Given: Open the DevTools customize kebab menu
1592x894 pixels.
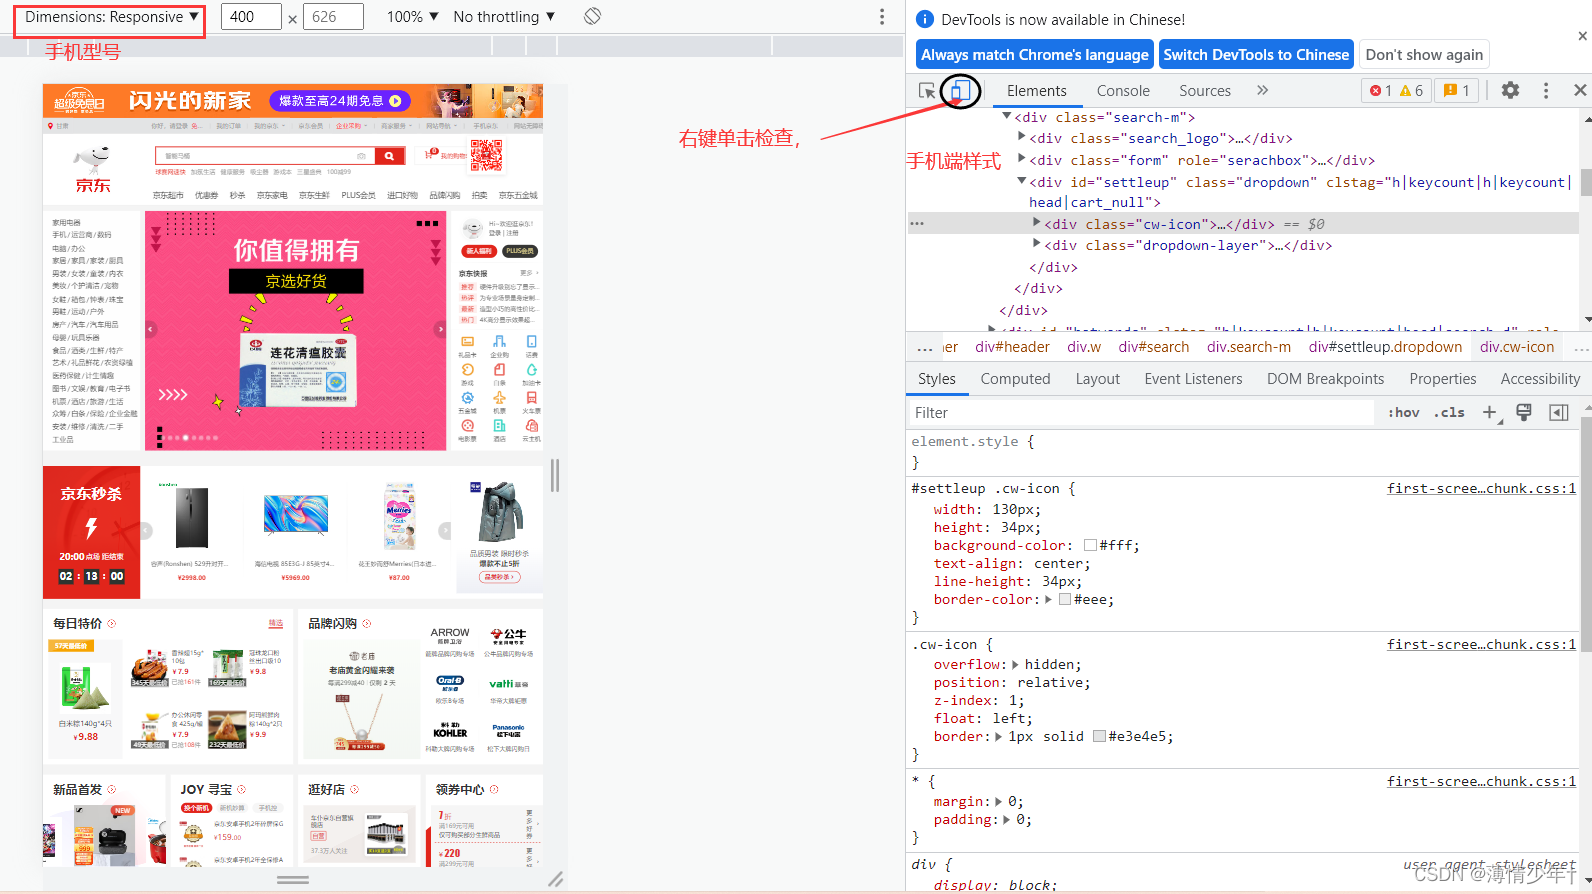Looking at the screenshot, I should (1545, 90).
